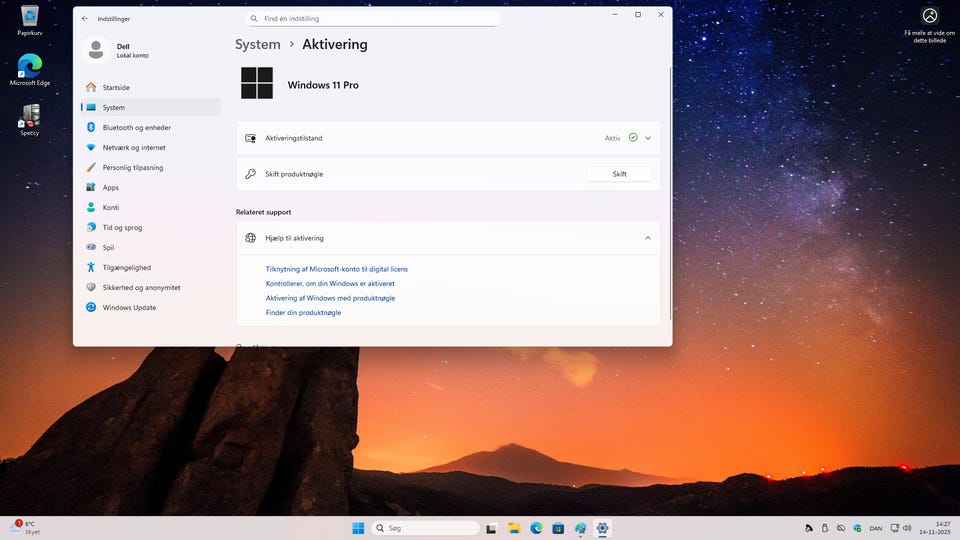
Task: Open the Finder din produktnøgle link
Action: [303, 313]
